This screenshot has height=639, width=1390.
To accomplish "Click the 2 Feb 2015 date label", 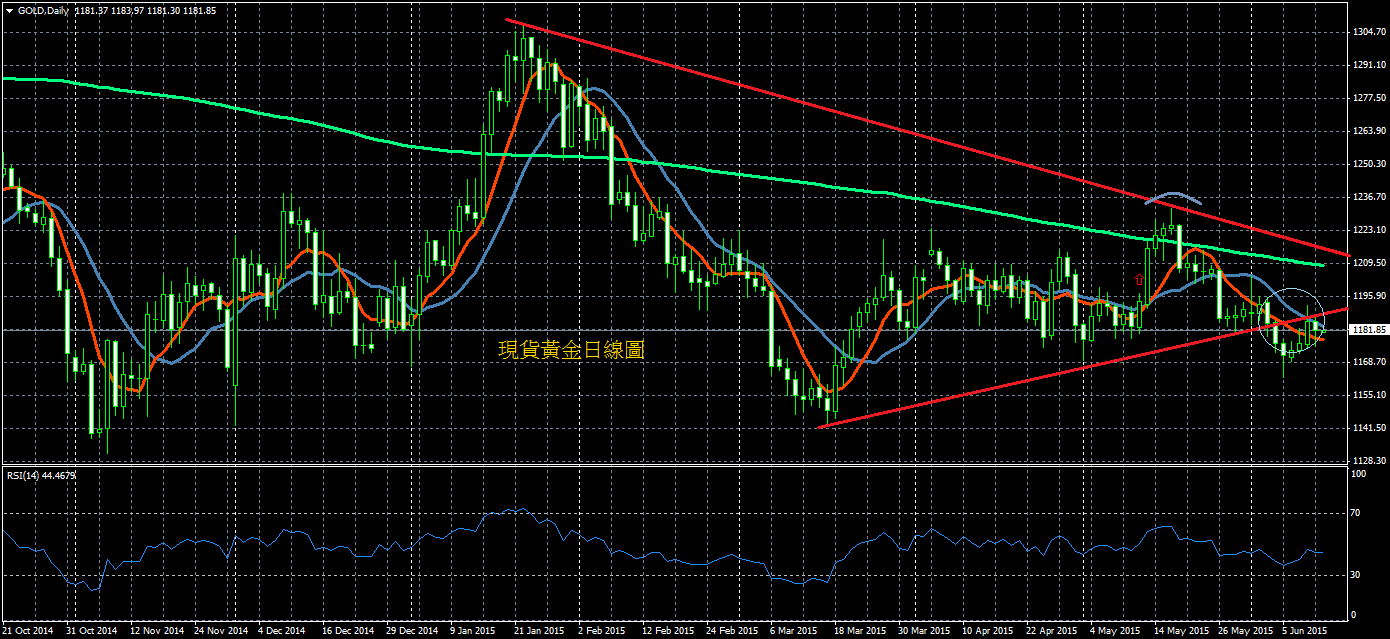I will click(601, 631).
